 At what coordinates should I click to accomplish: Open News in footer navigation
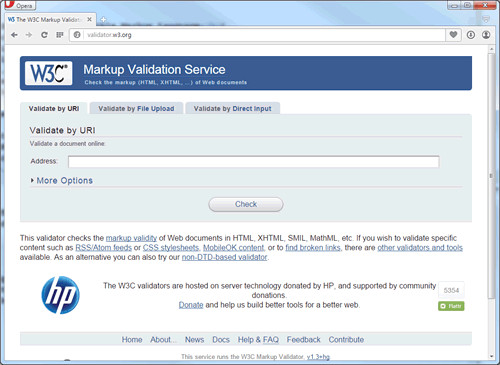[x=194, y=340]
